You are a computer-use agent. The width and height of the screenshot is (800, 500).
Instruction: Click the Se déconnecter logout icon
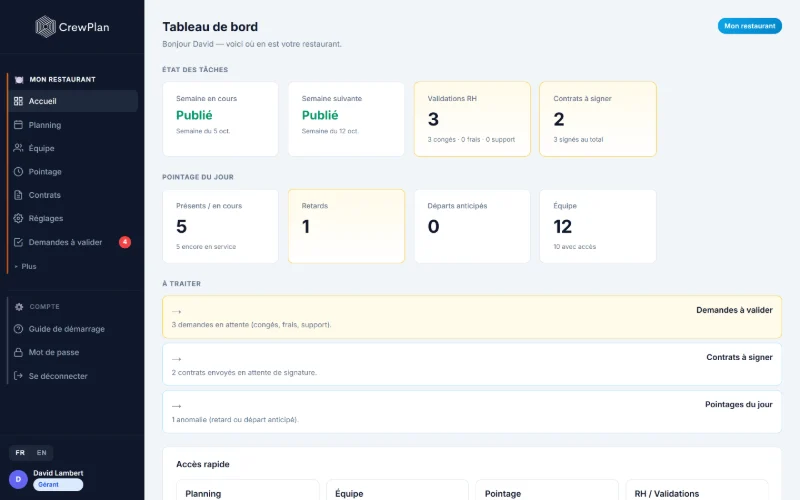[x=18, y=376]
